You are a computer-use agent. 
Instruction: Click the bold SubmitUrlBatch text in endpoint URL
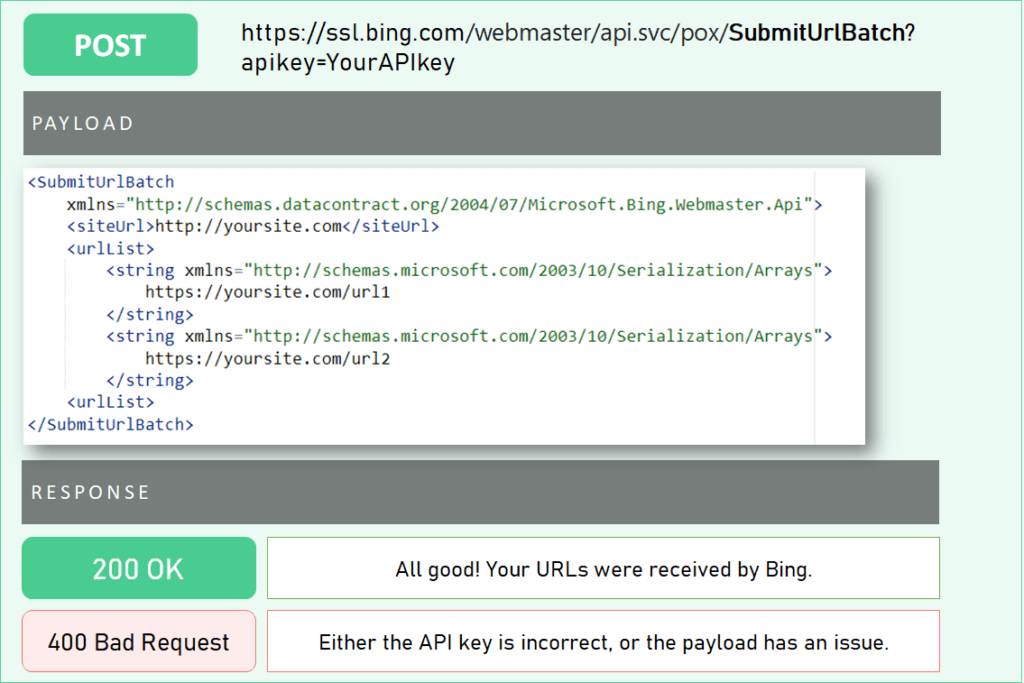[816, 33]
